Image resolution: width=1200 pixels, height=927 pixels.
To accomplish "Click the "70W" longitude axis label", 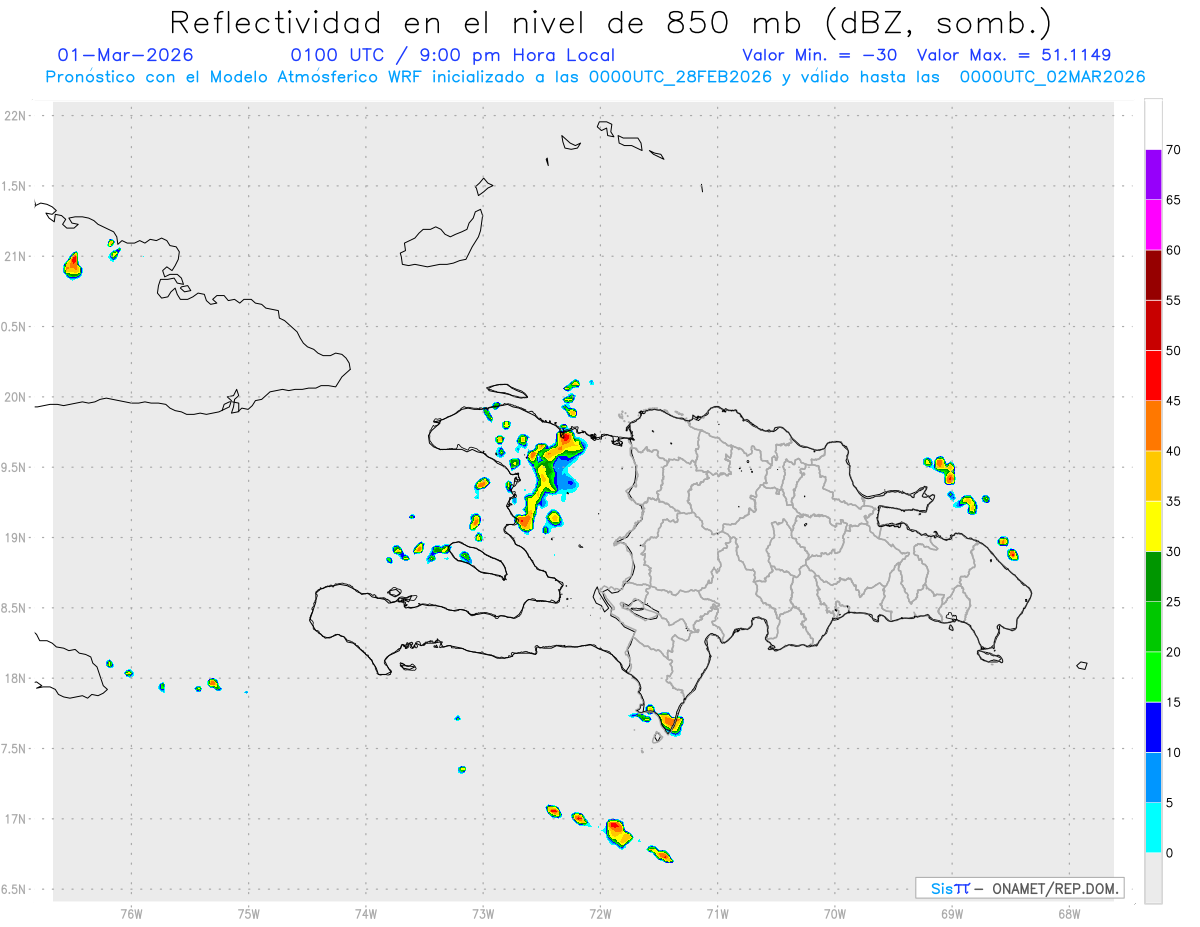I will click(835, 914).
